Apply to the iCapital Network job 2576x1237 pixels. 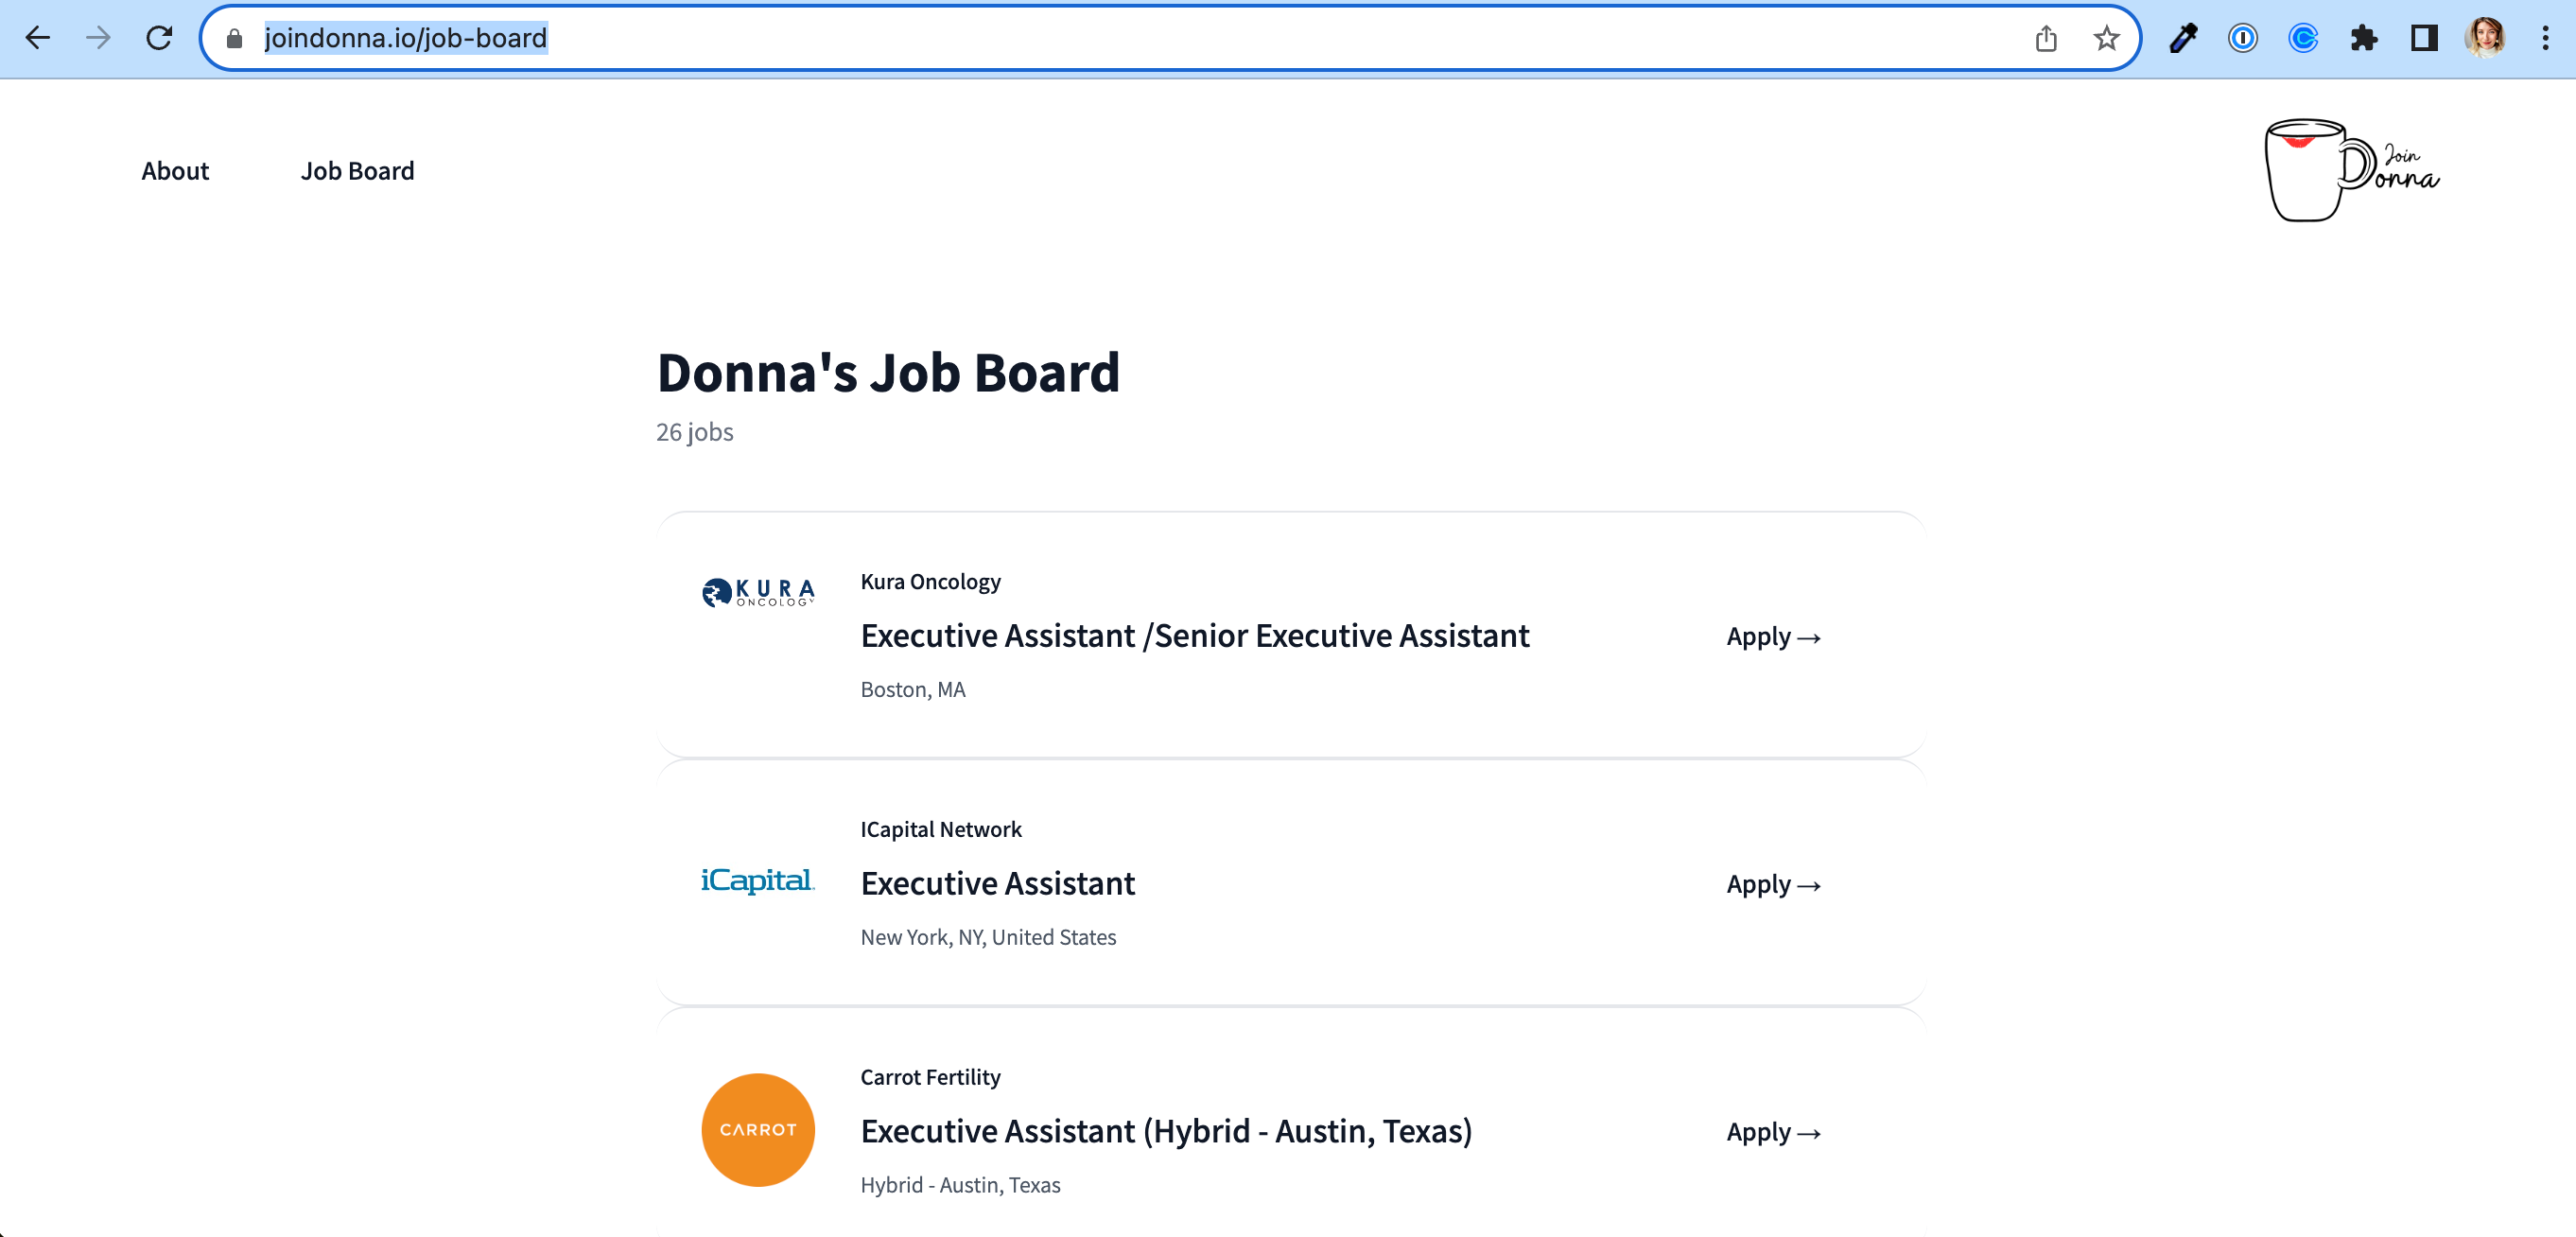1772,885
